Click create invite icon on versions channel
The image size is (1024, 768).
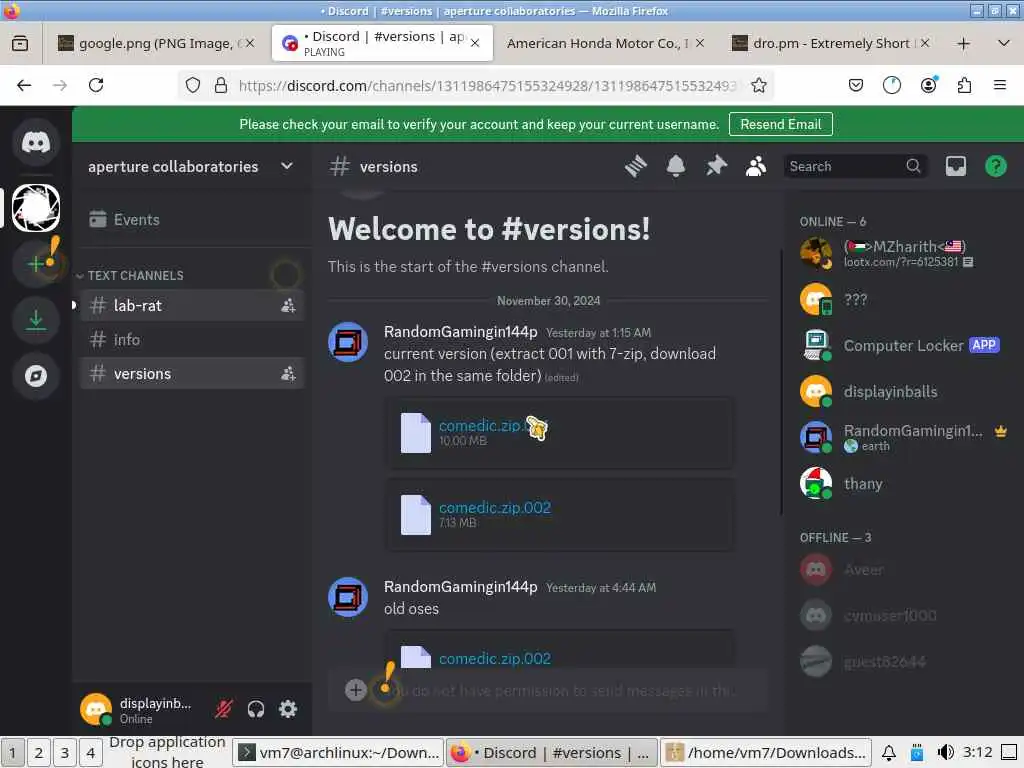point(288,374)
